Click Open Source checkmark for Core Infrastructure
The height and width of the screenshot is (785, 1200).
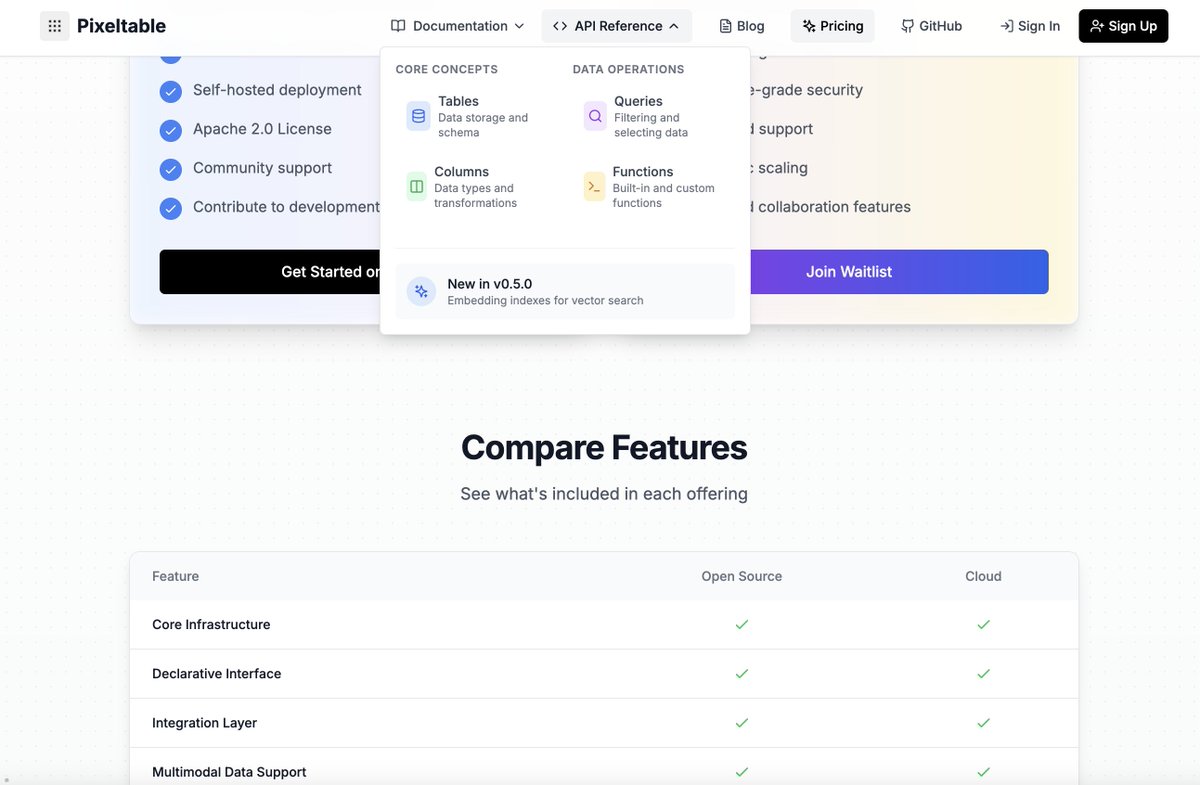[742, 624]
